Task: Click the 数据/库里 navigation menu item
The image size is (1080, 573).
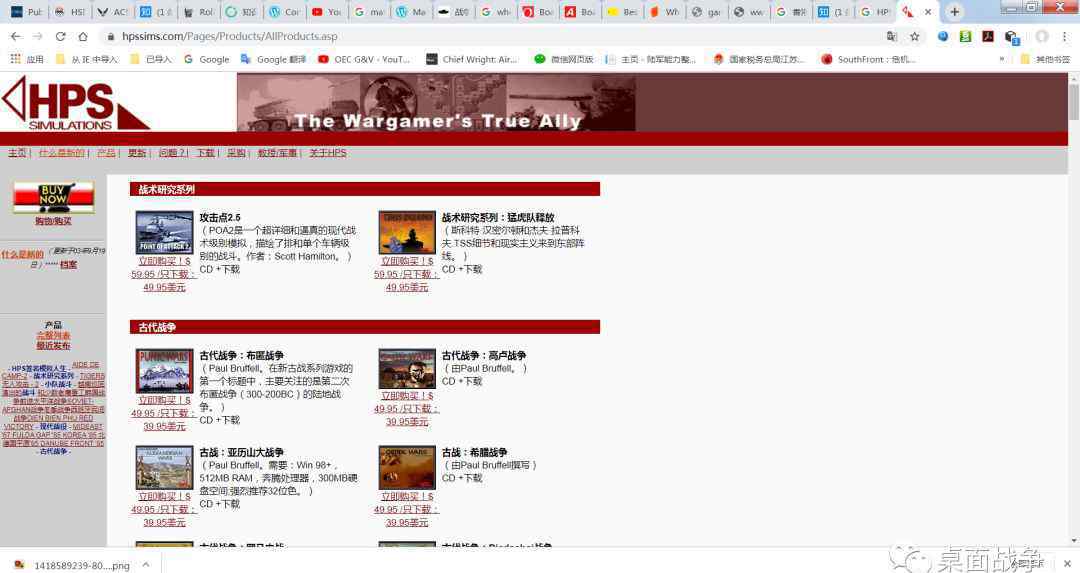Action: pyautogui.click(x=278, y=153)
